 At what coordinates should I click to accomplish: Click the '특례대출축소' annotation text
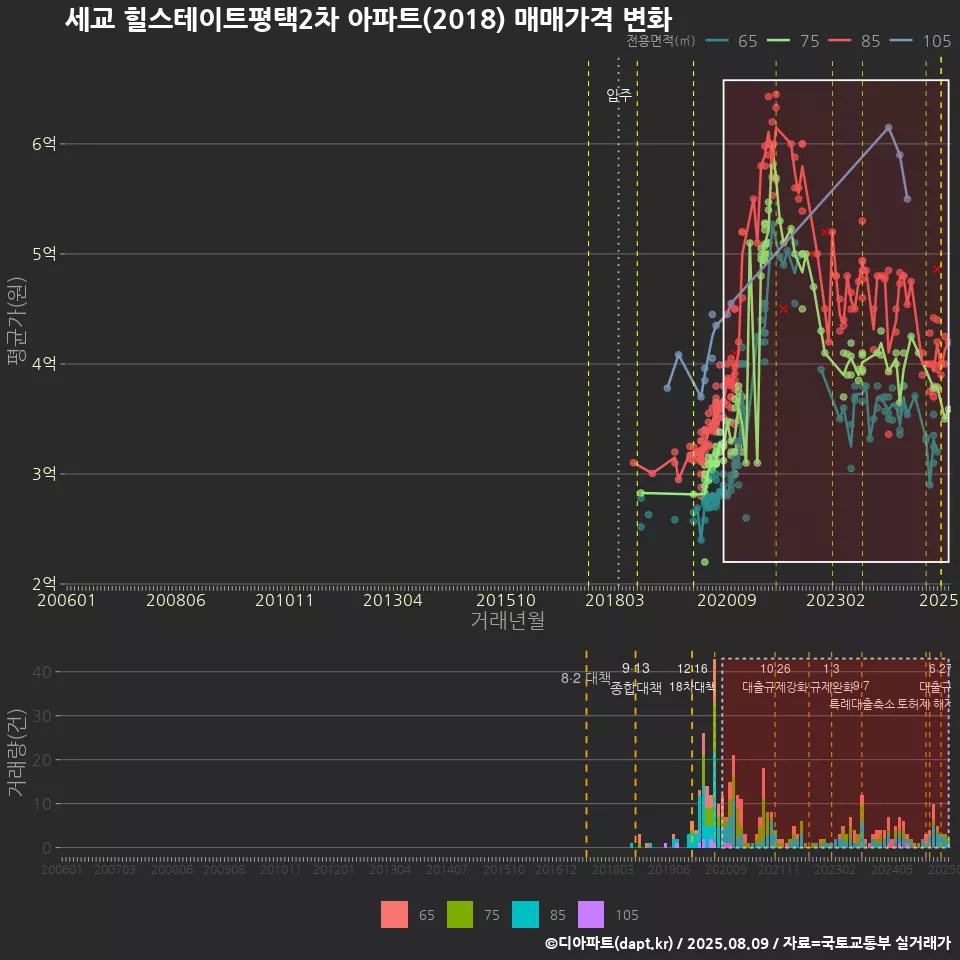pyautogui.click(x=862, y=704)
